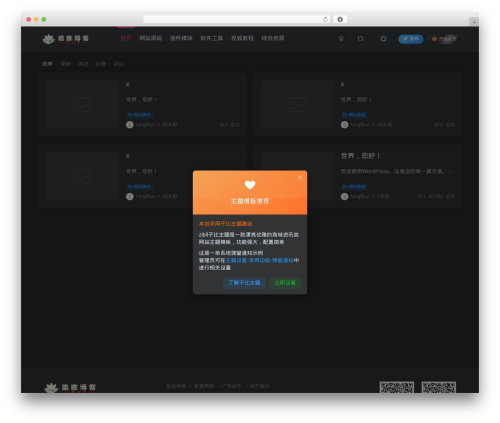Open the 软件工具 nav menu item

(x=212, y=38)
